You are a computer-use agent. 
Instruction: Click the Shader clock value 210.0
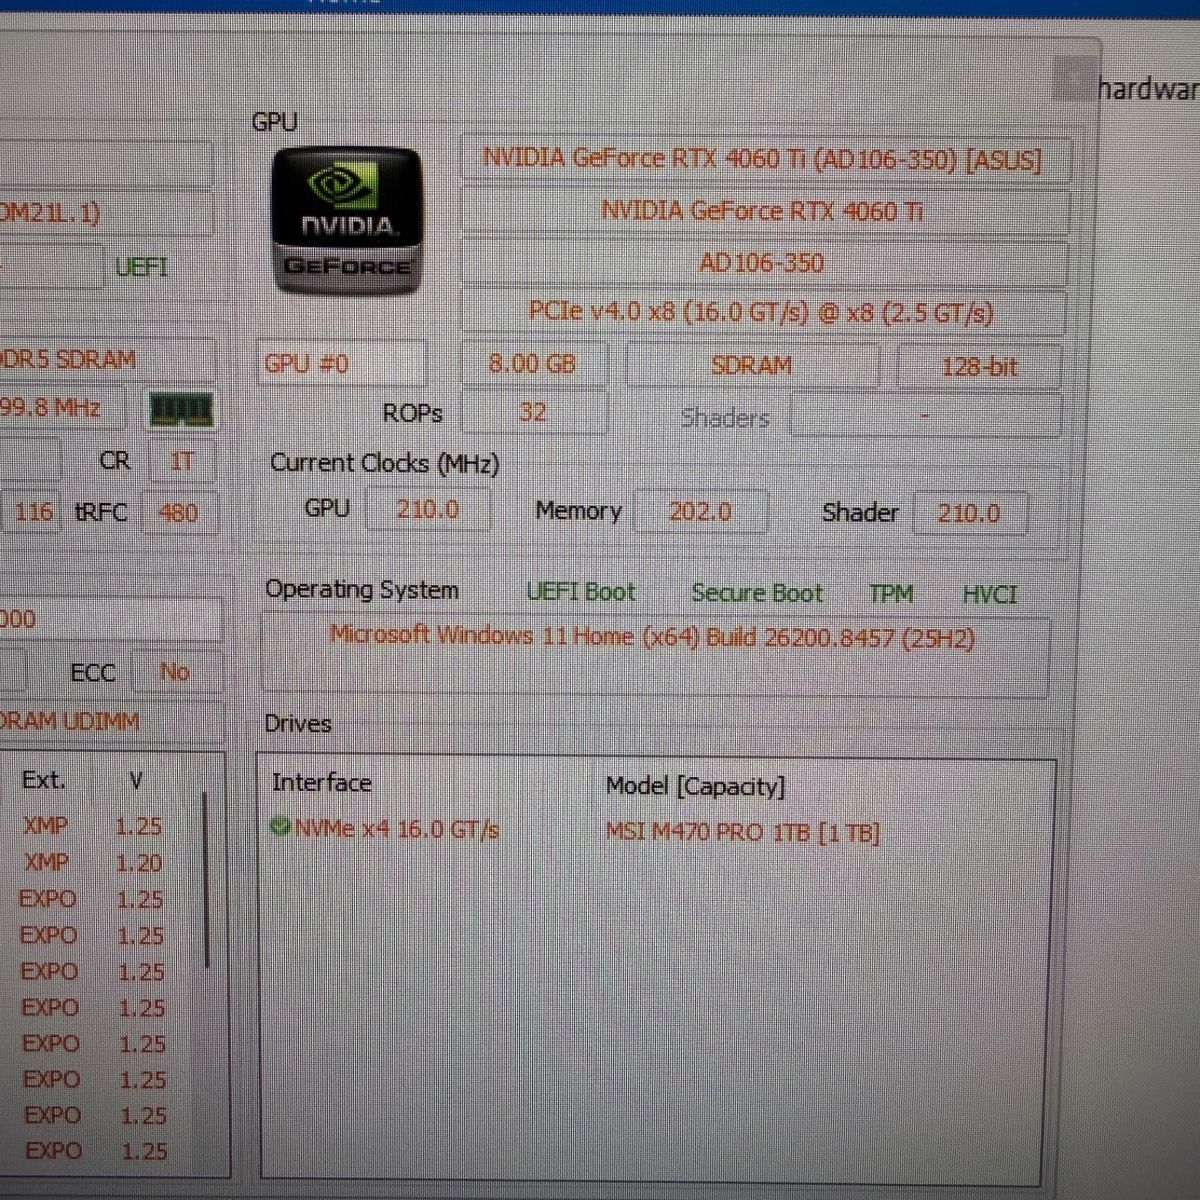click(x=969, y=513)
